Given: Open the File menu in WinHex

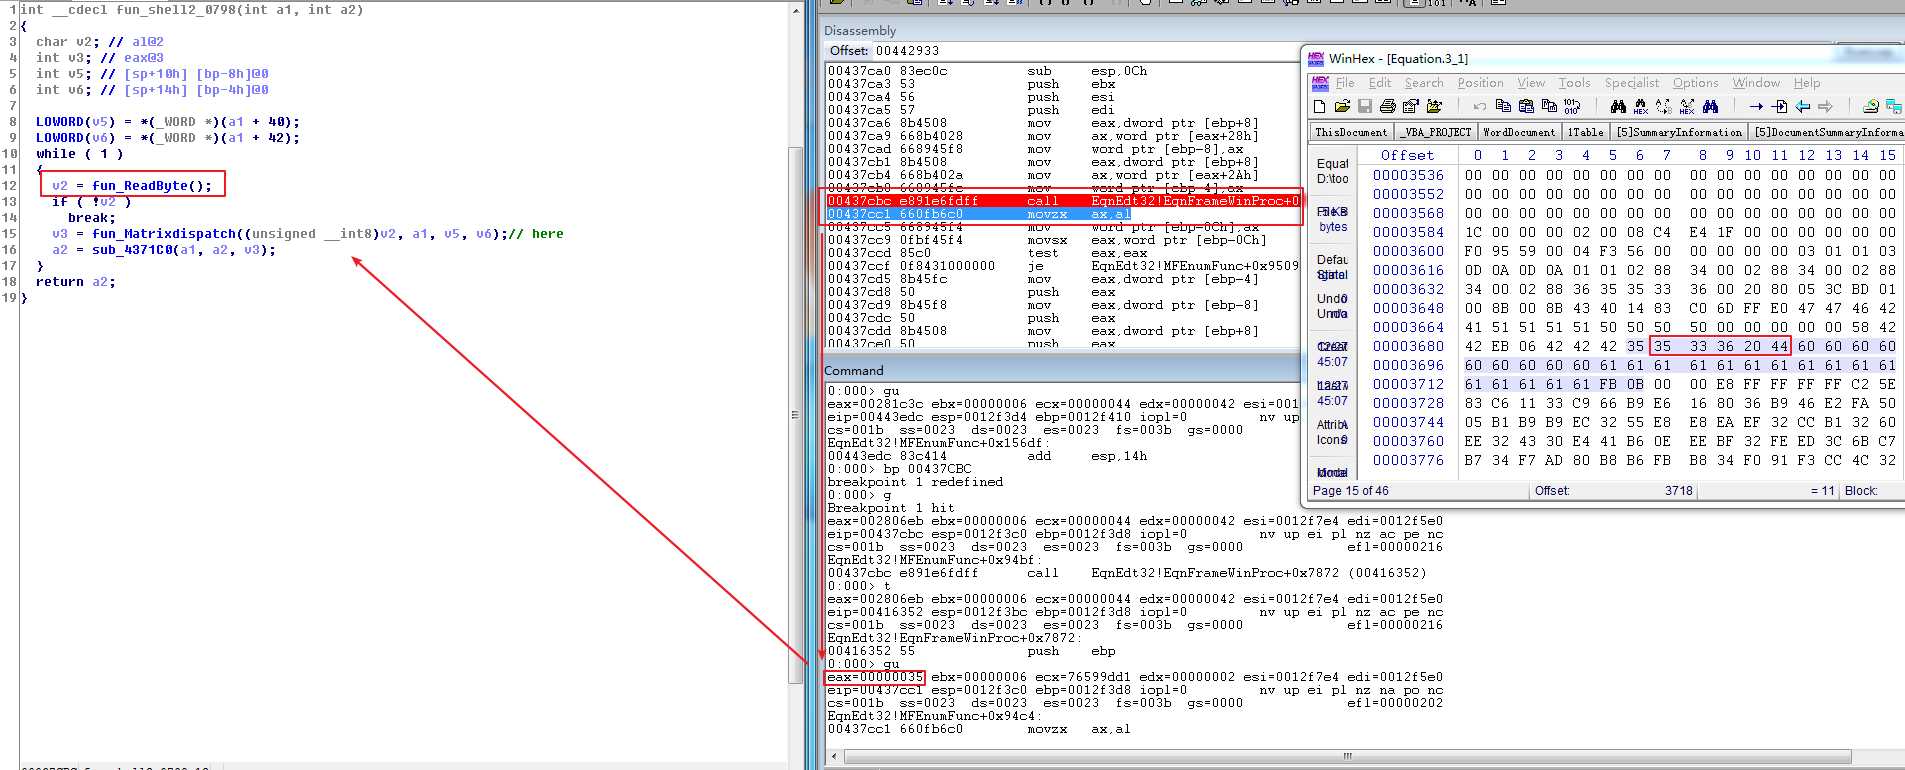Looking at the screenshot, I should click(1345, 83).
